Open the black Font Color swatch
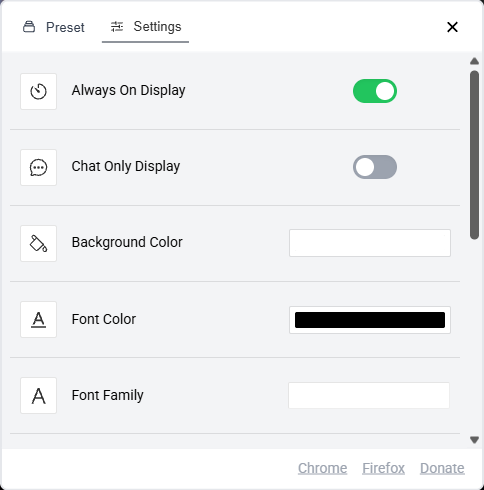484x490 pixels. tap(370, 320)
